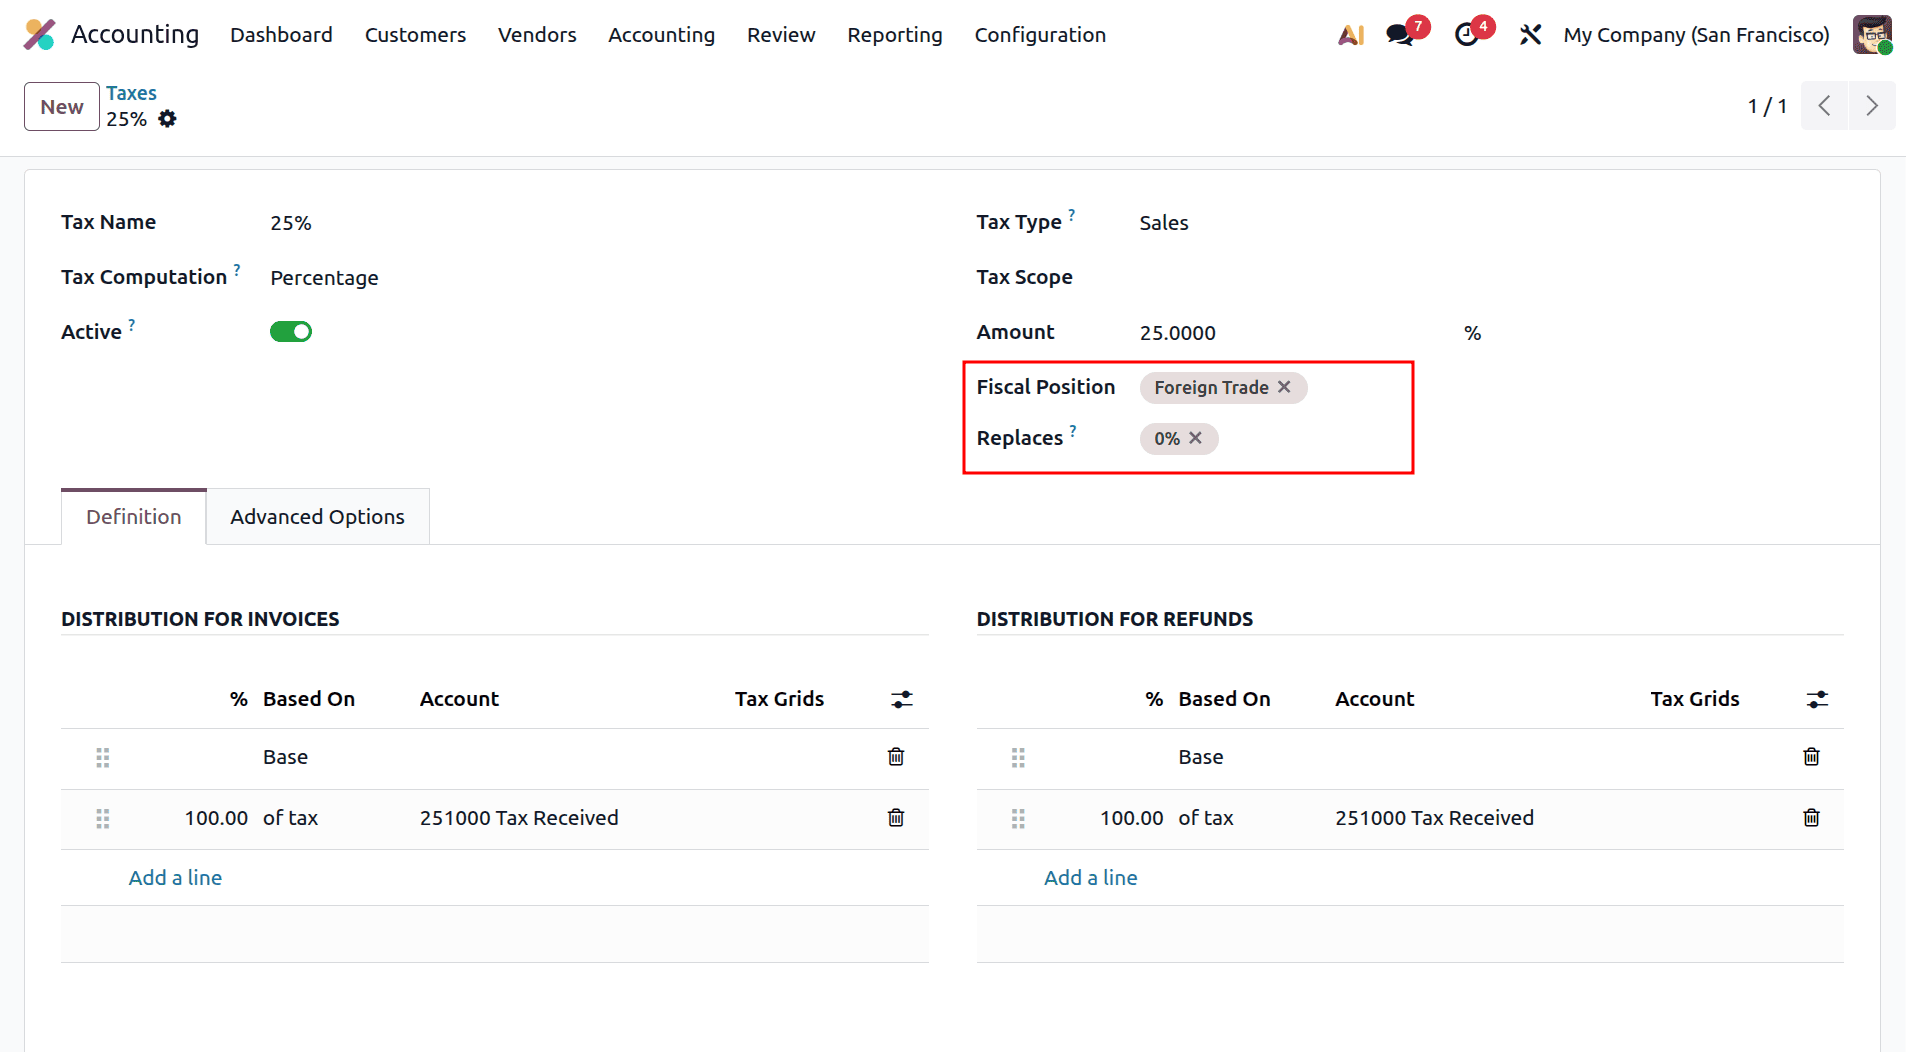Open the Review menu

tap(781, 35)
